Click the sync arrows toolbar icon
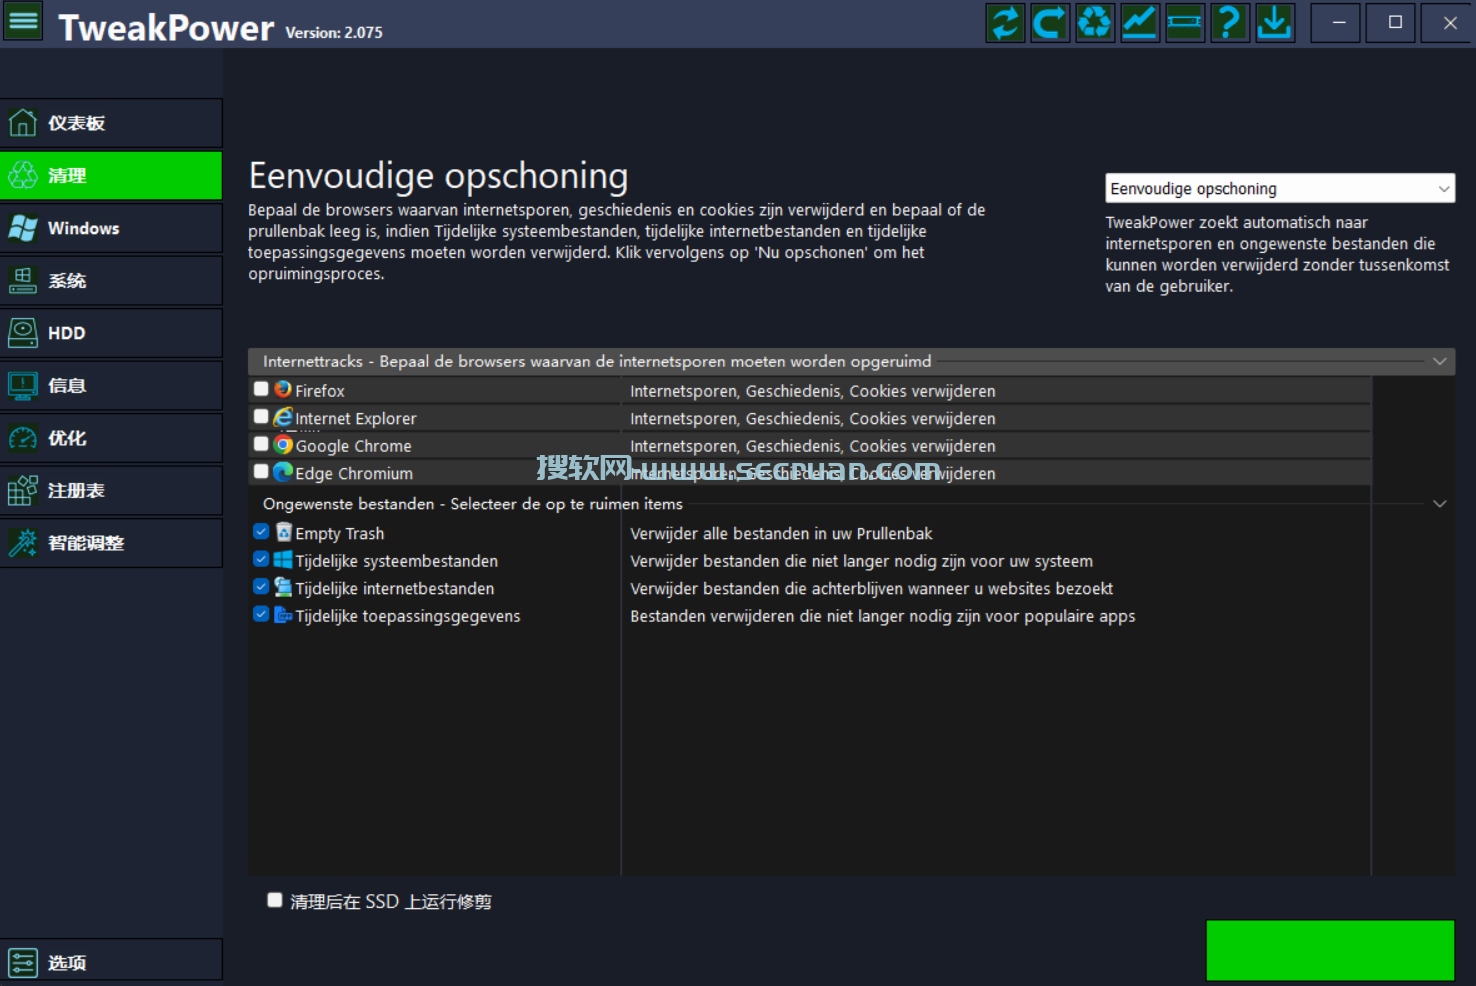Screen dimensions: 1476x986 tap(1005, 22)
